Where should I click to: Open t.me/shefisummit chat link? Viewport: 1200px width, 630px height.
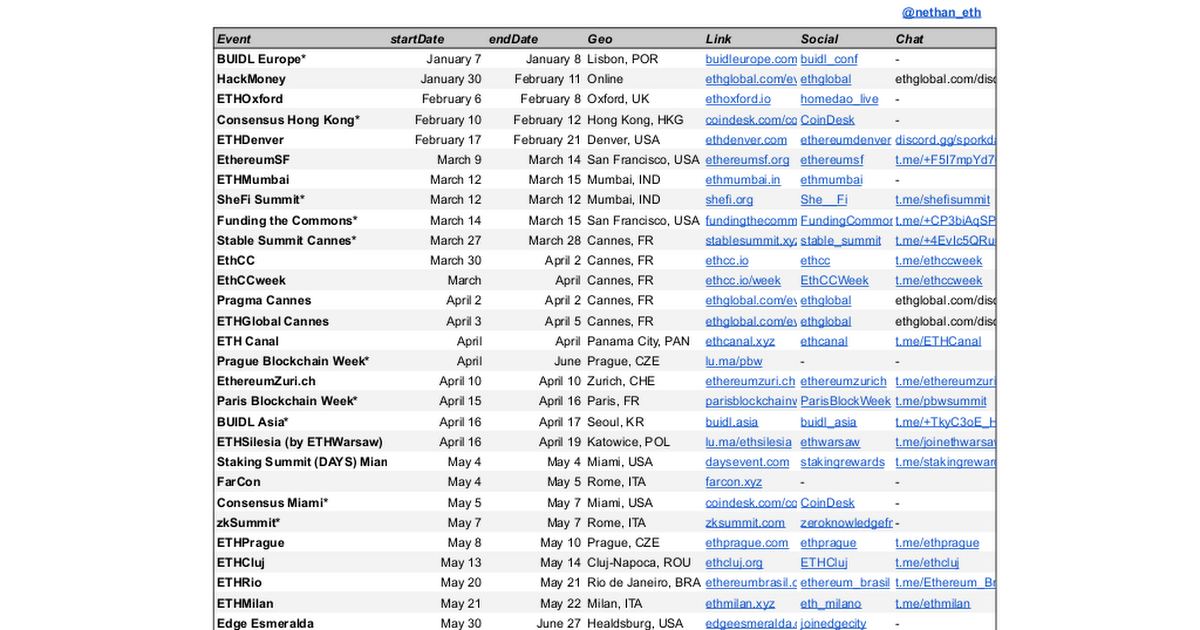click(942, 200)
